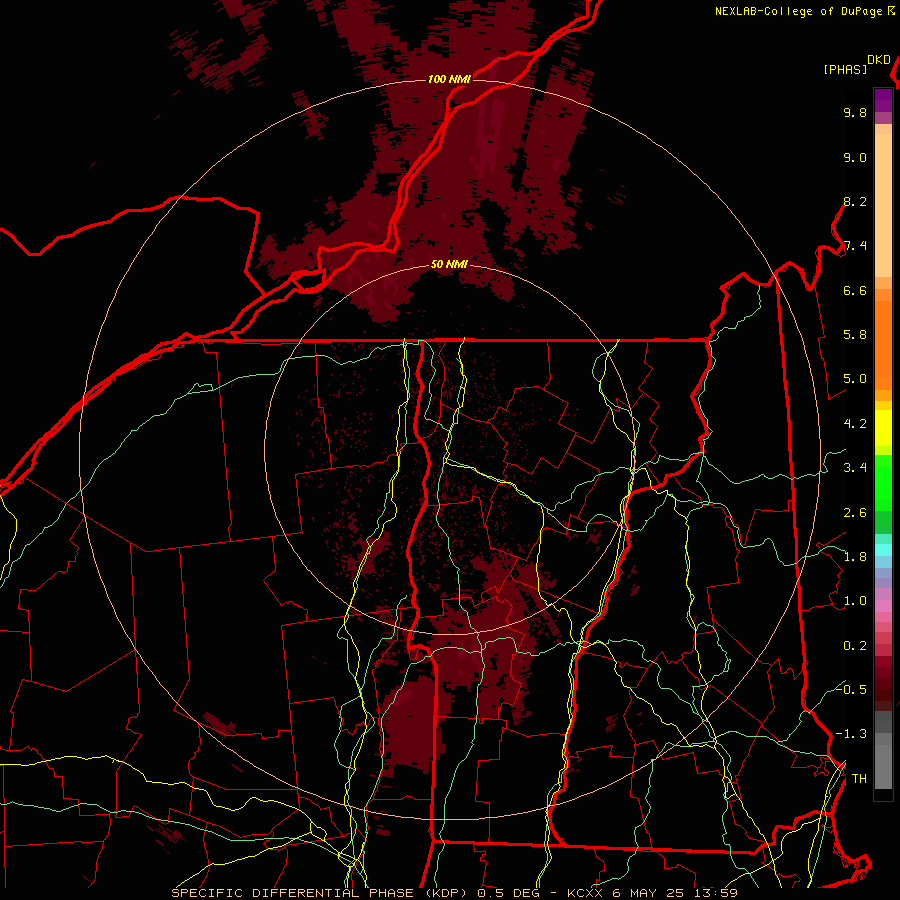Click the 1.8 legend value
Viewport: 900px width, 900px height.
click(x=855, y=557)
